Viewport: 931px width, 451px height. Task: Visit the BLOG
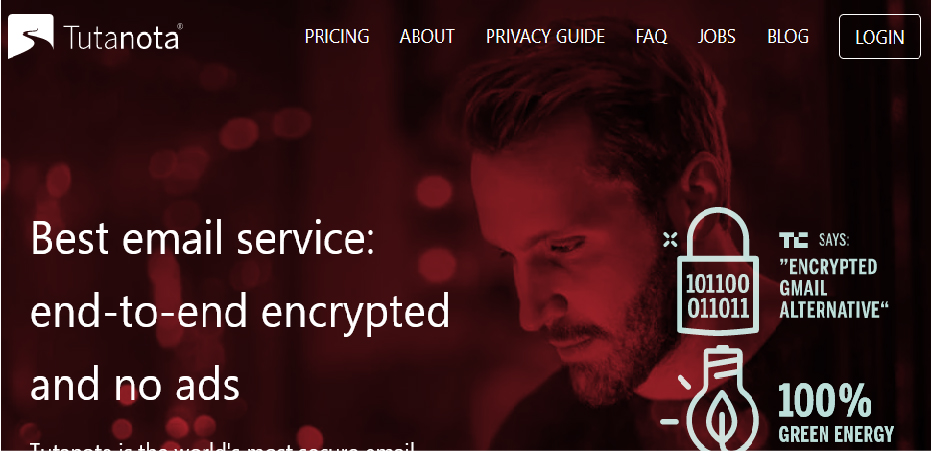click(x=788, y=37)
